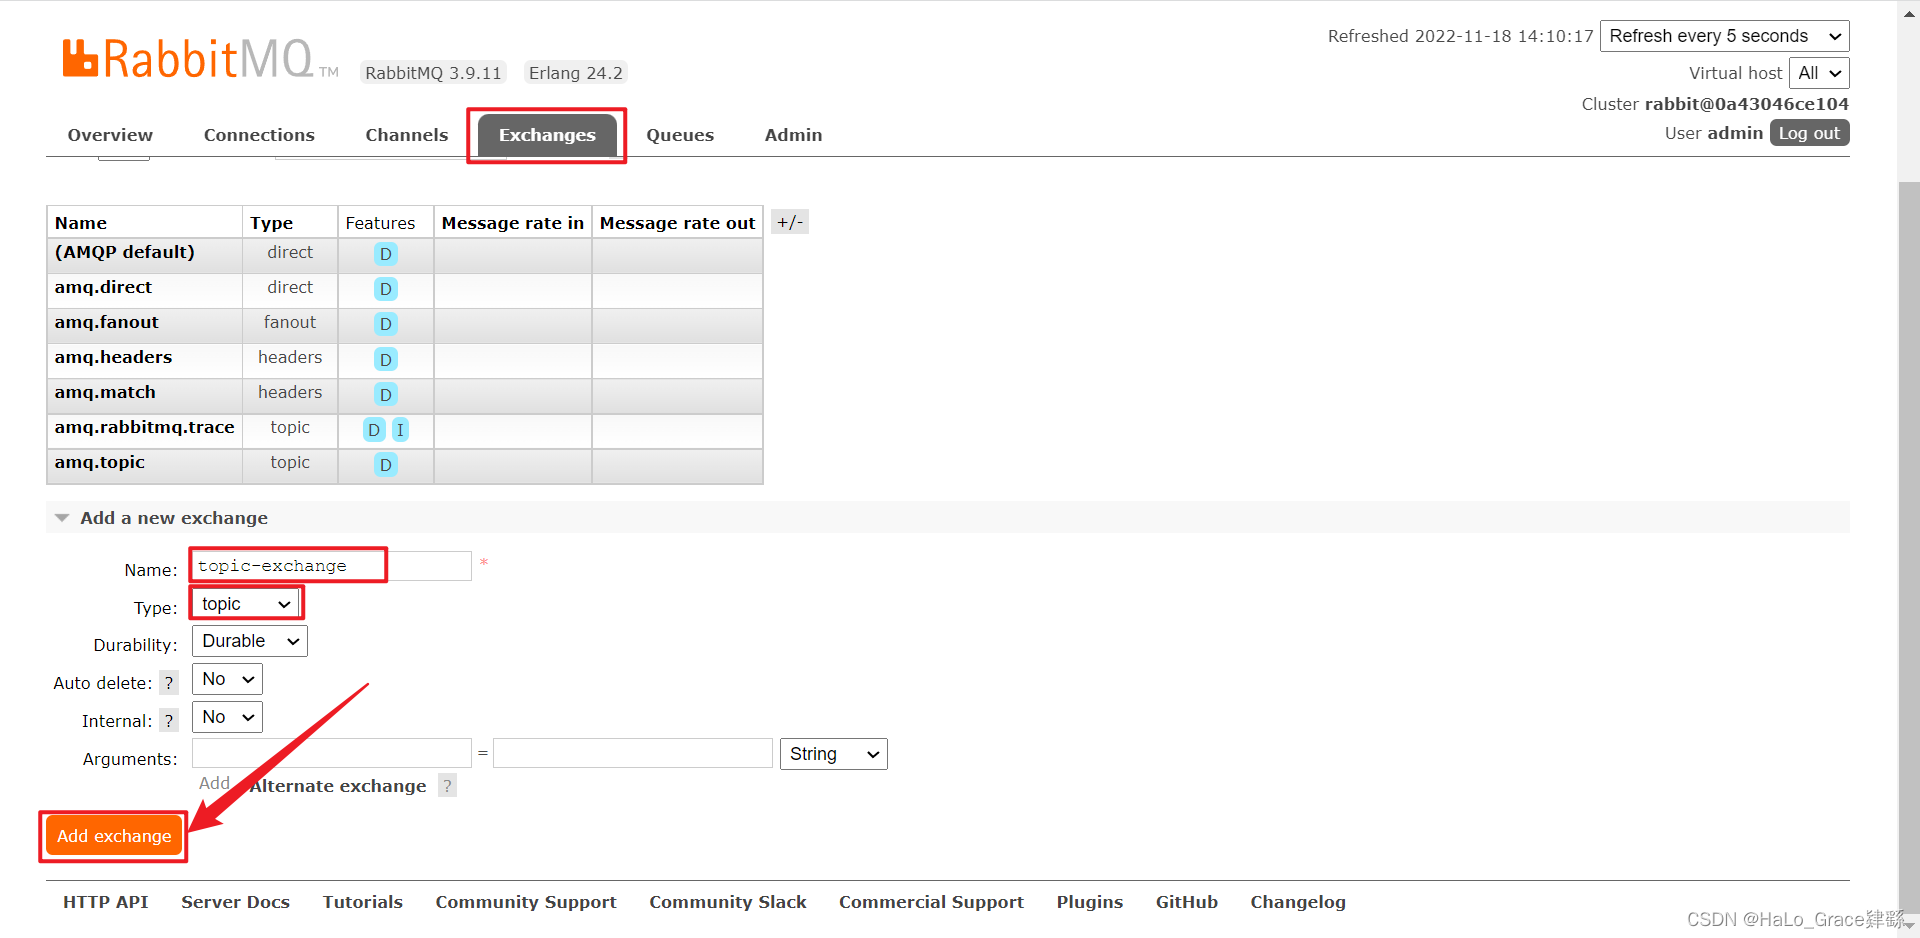Click the Add exchange button
This screenshot has width=1920, height=938.
114,836
